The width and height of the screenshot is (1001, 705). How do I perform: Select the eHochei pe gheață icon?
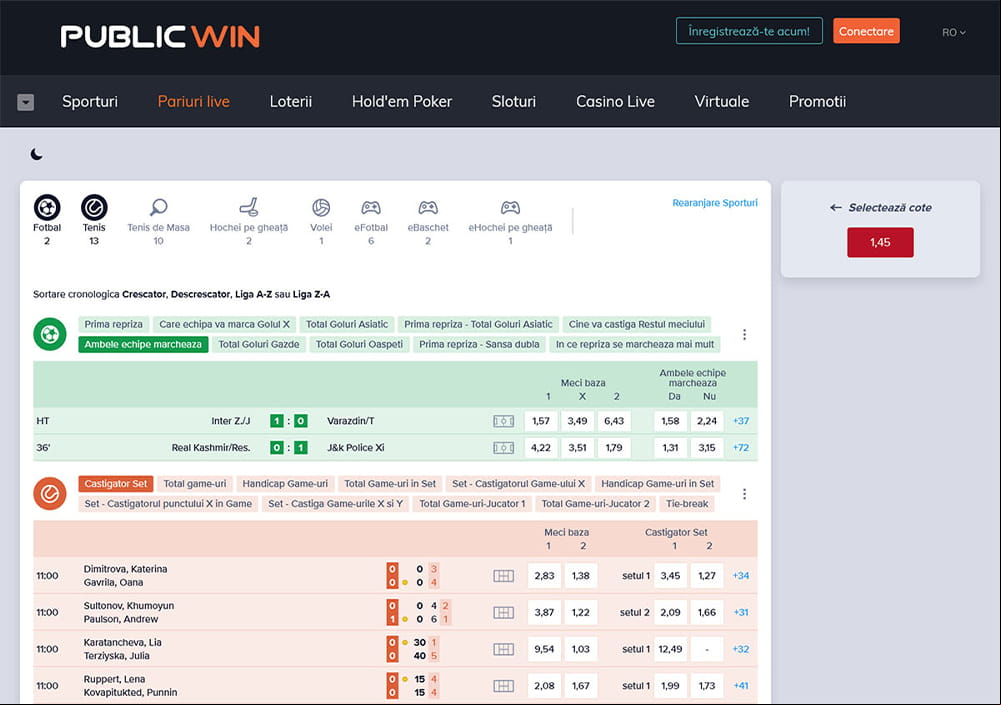[510, 208]
